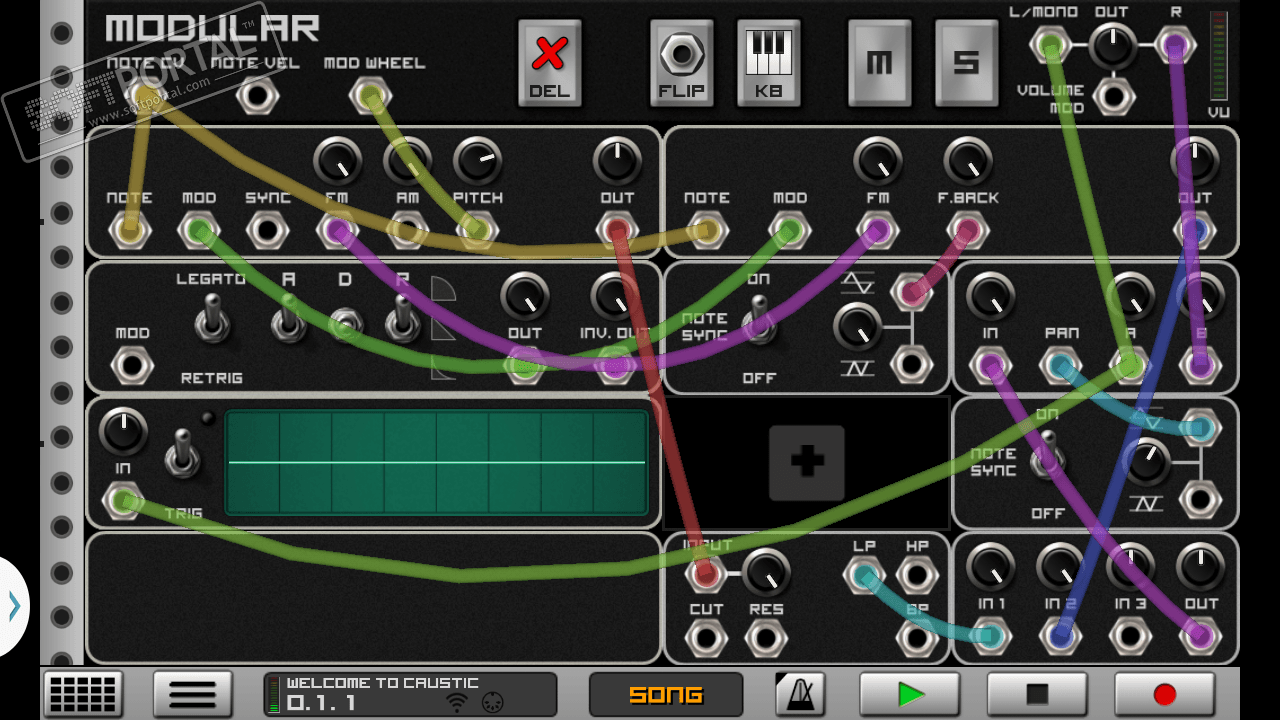Adjust the master OUT volume knob
Image resolution: width=1280 pixels, height=720 pixels.
[1112, 44]
